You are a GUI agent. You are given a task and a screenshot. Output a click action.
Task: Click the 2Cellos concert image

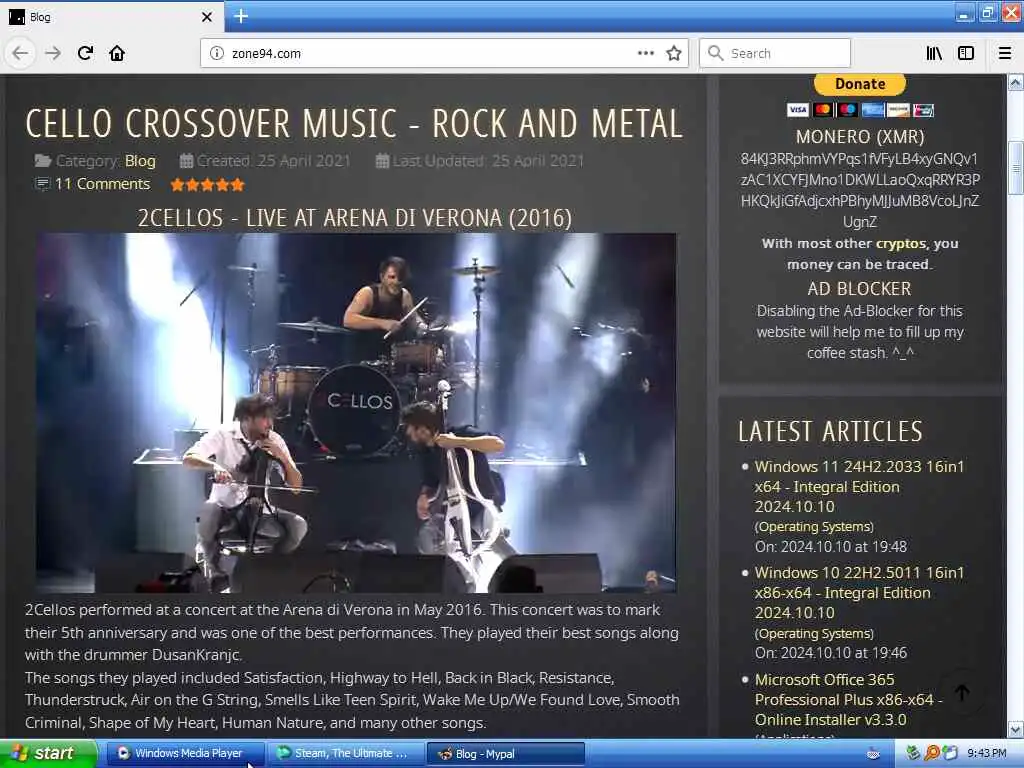point(356,413)
